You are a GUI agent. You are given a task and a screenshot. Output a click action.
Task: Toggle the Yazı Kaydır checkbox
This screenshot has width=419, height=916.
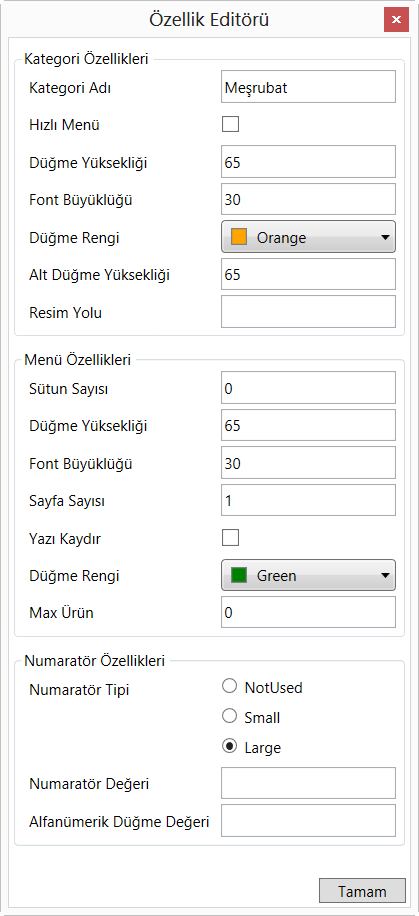click(x=230, y=537)
